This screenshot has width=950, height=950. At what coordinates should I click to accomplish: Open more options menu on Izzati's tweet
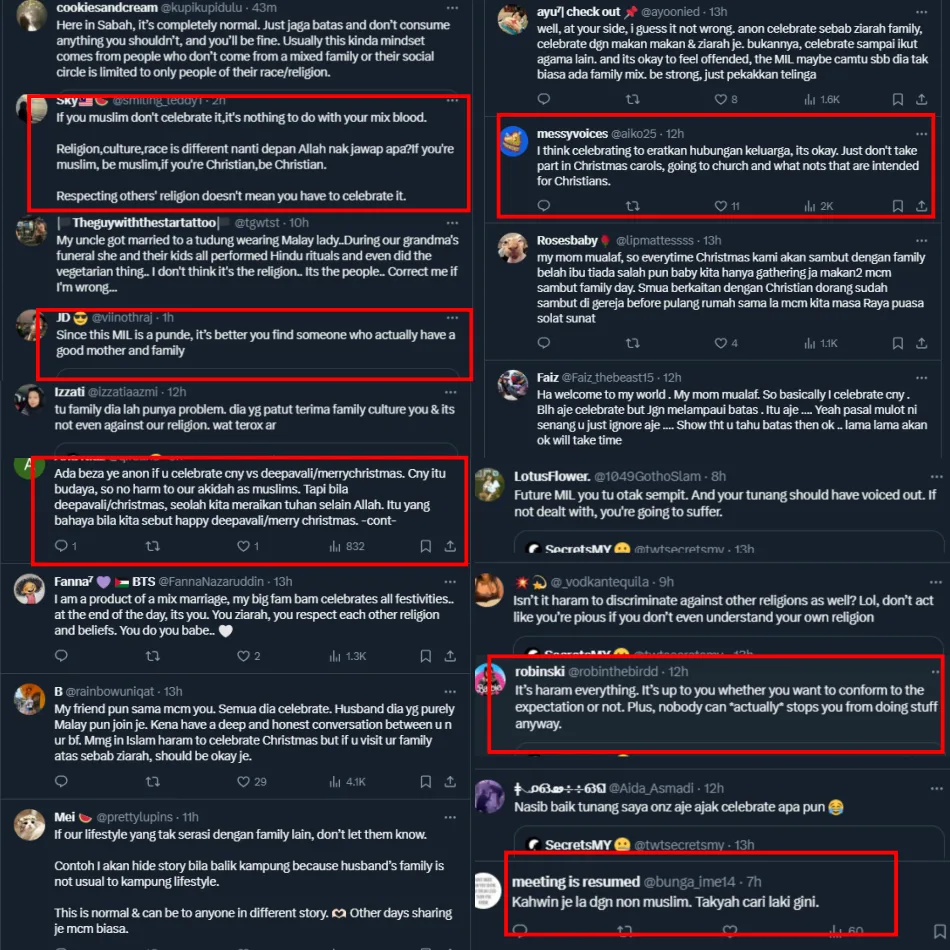pyautogui.click(x=450, y=392)
